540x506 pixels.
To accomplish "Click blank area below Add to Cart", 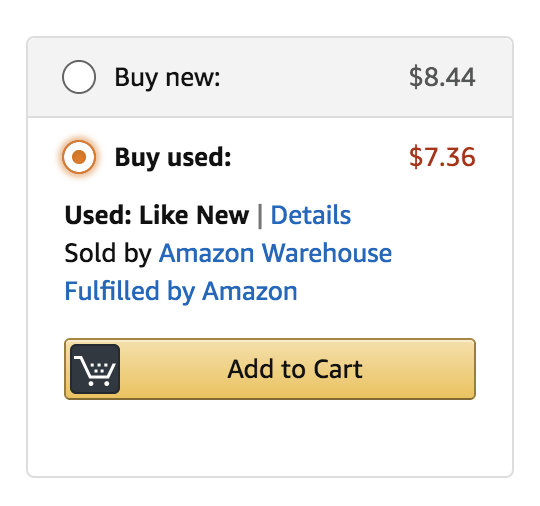I will [270, 437].
